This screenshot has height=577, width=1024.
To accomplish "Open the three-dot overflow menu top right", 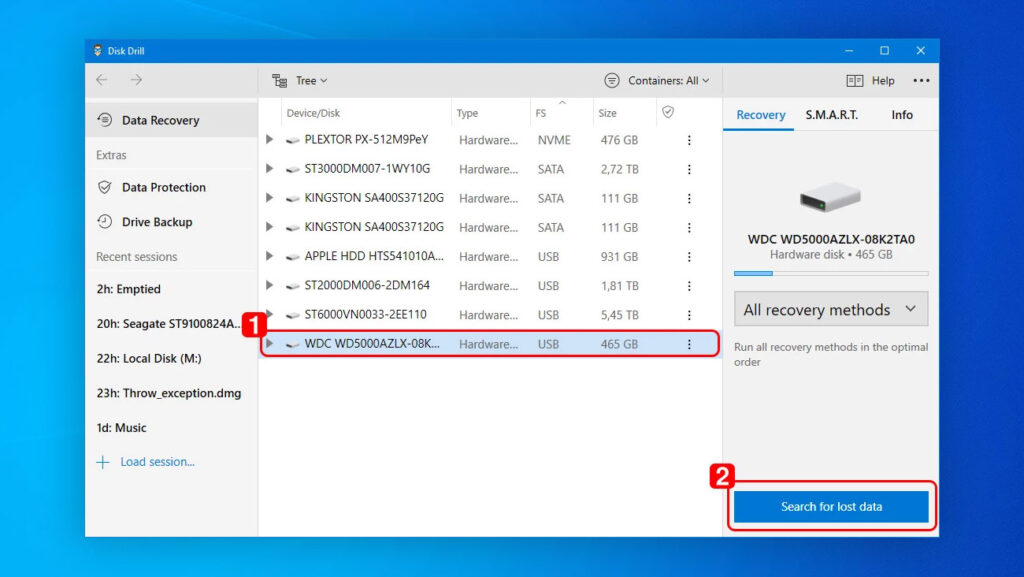I will click(922, 80).
